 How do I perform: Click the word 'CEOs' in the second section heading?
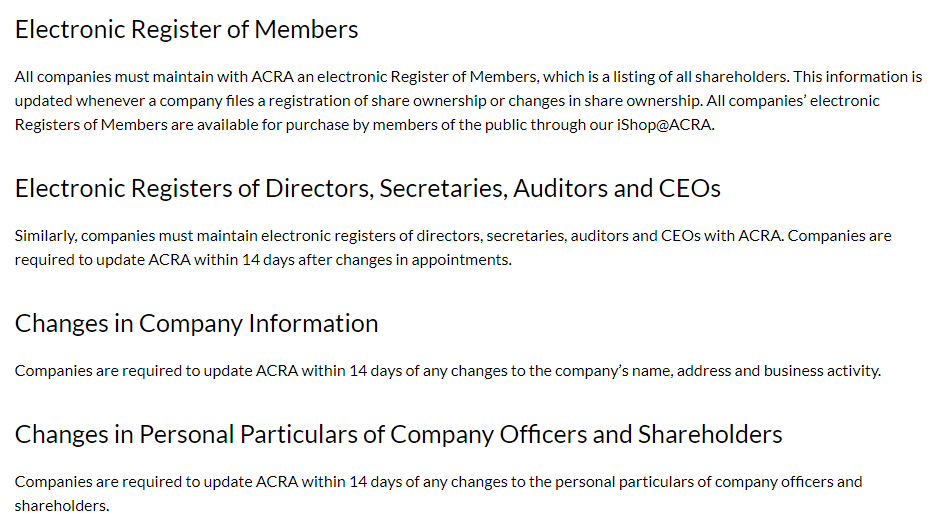click(689, 189)
